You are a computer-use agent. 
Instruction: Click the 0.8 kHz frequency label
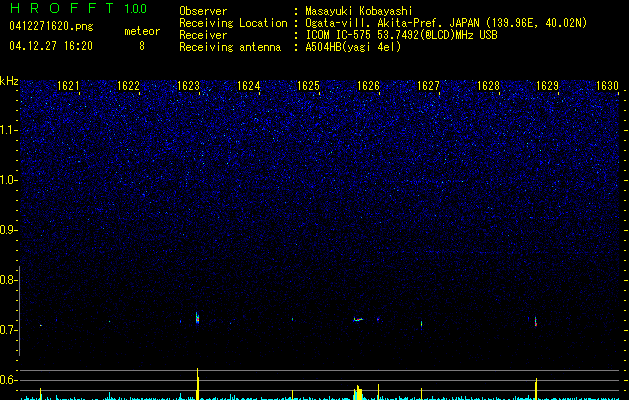(x=8, y=280)
